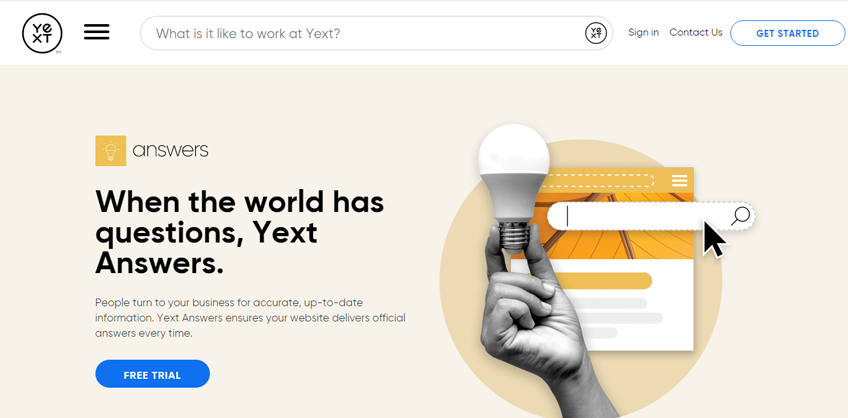
Task: Click the Yext logo in header
Action: (x=42, y=34)
